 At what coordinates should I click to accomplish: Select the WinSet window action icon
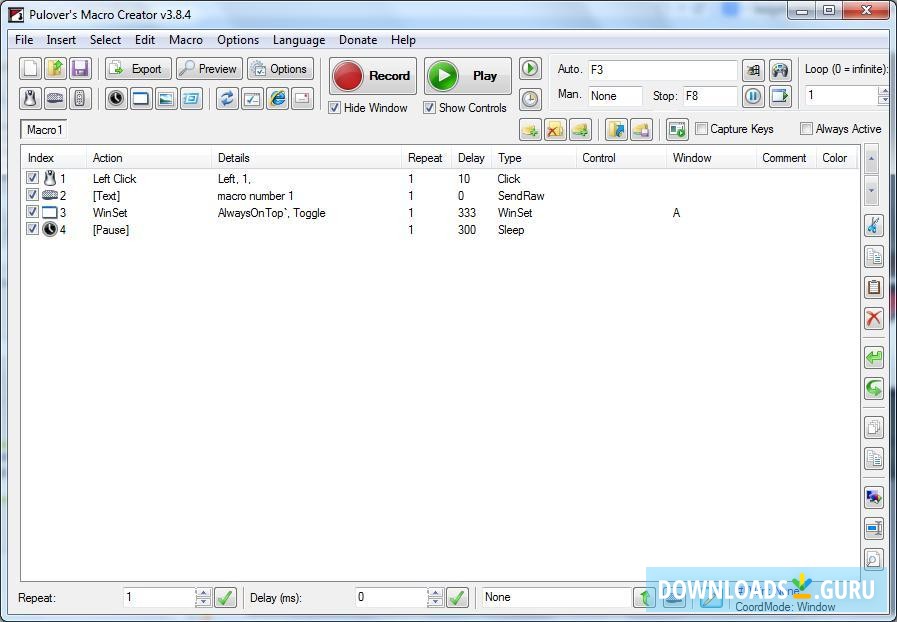pyautogui.click(x=140, y=98)
